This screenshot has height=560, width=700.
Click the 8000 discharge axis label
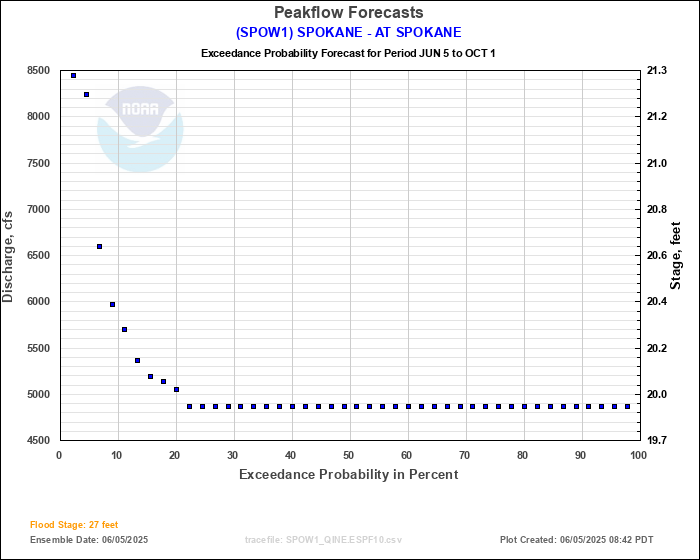click(x=38, y=117)
